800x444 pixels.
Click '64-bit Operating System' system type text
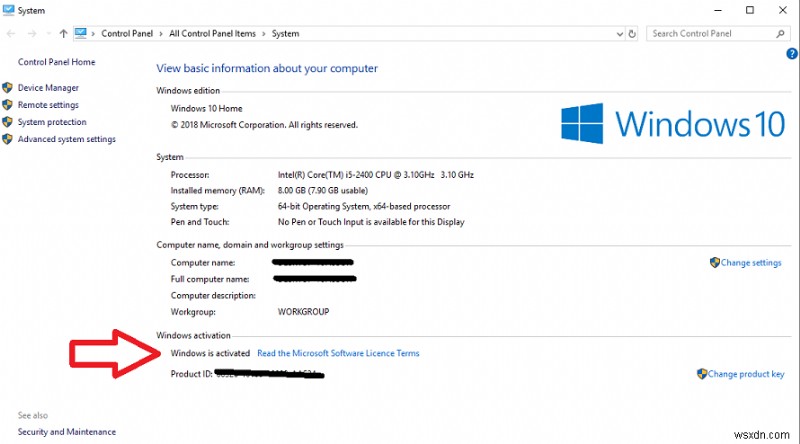click(x=364, y=206)
